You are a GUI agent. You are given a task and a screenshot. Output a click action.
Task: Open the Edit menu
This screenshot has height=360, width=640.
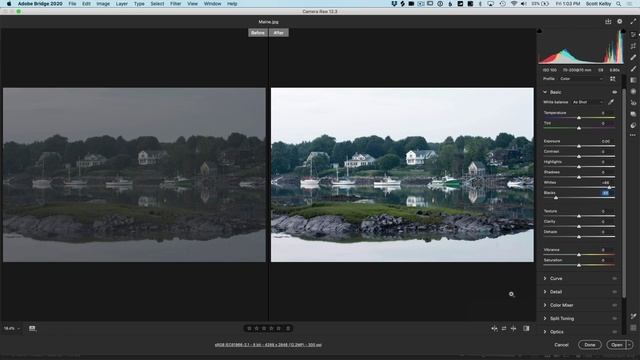click(86, 4)
